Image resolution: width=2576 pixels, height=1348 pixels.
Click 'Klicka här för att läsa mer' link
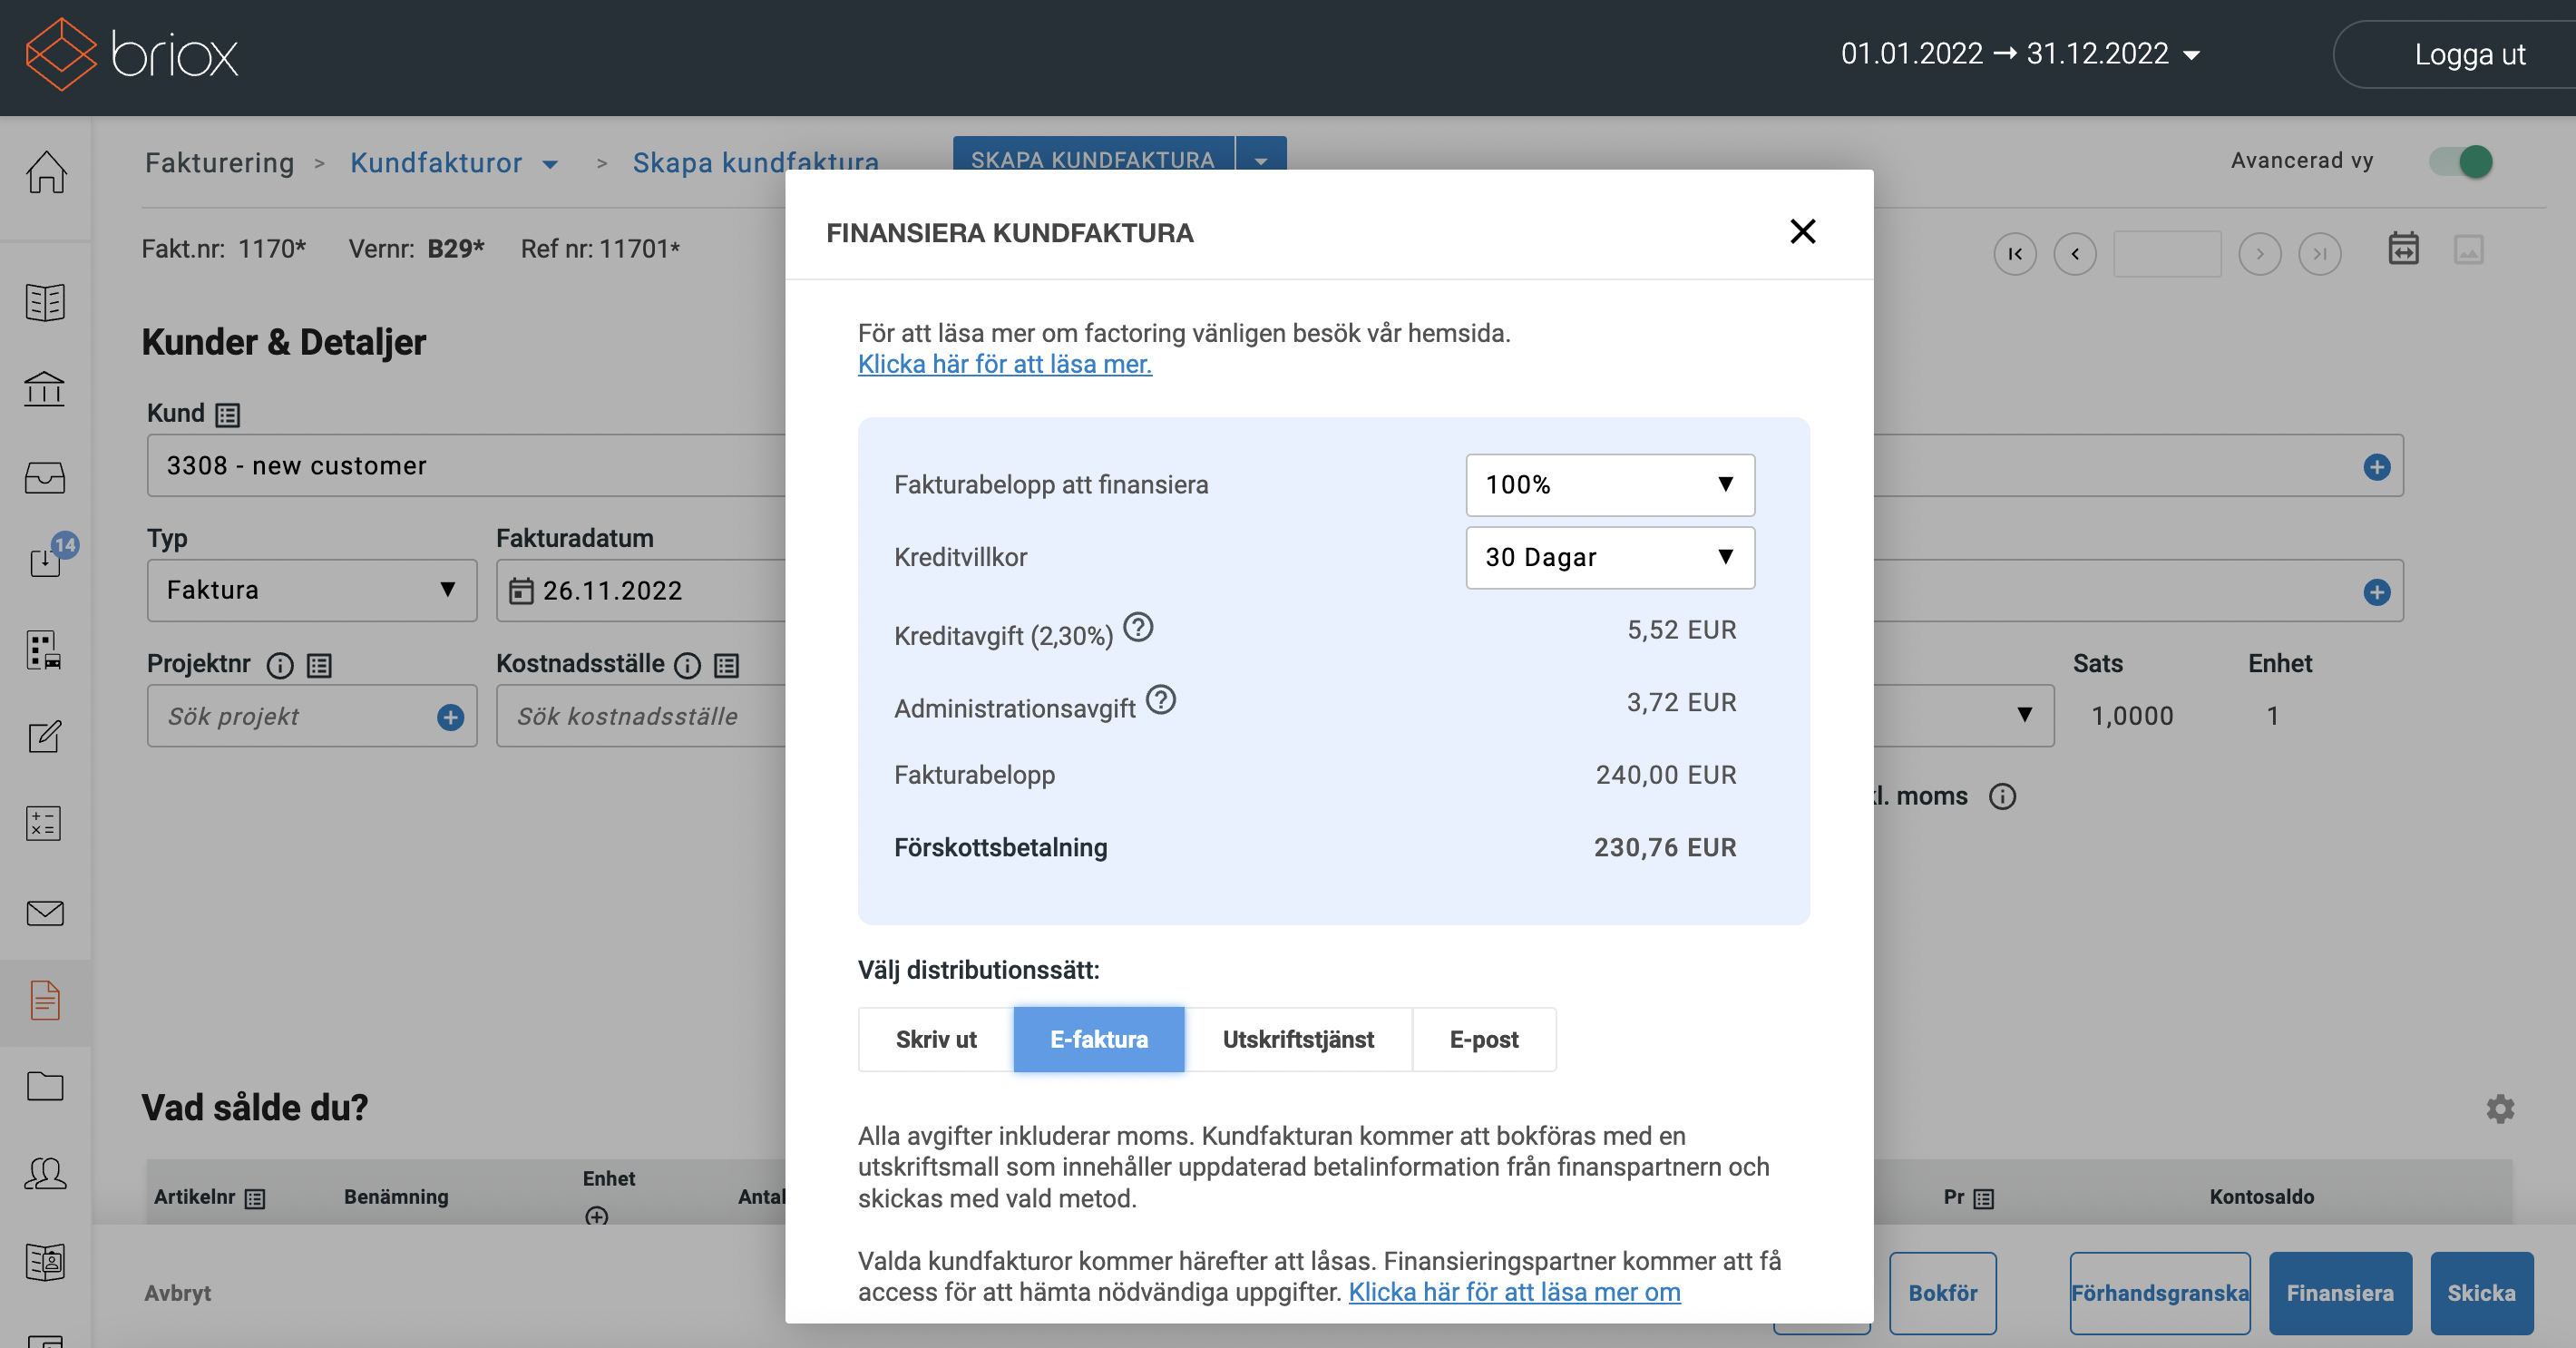1004,364
